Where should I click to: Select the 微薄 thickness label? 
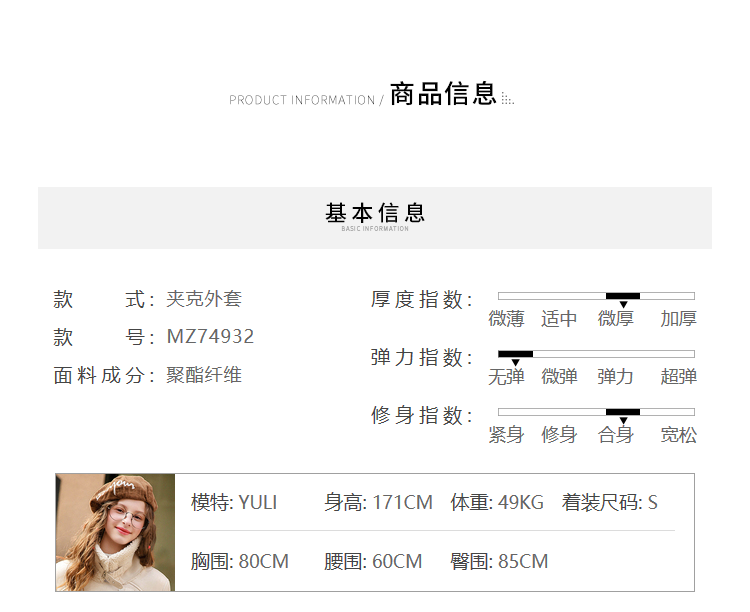(x=506, y=319)
